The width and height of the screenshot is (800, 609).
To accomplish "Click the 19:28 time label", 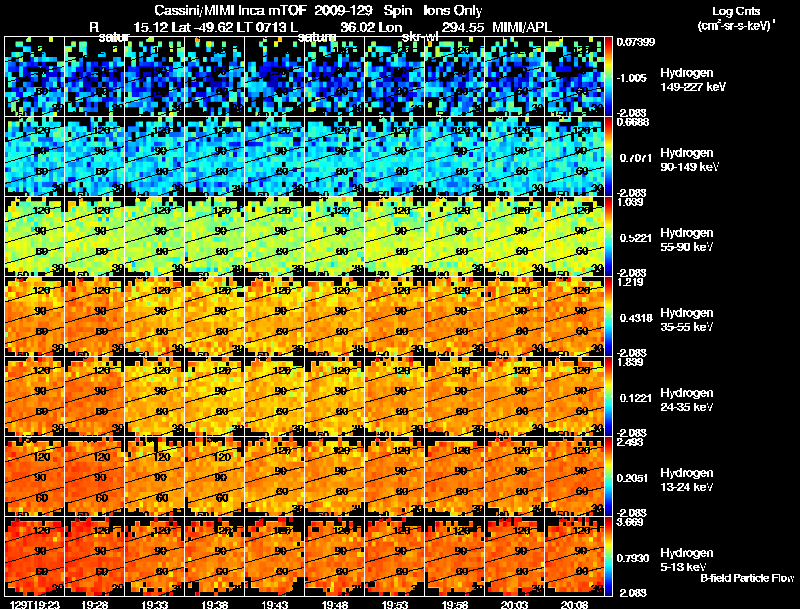I will [x=93, y=604].
